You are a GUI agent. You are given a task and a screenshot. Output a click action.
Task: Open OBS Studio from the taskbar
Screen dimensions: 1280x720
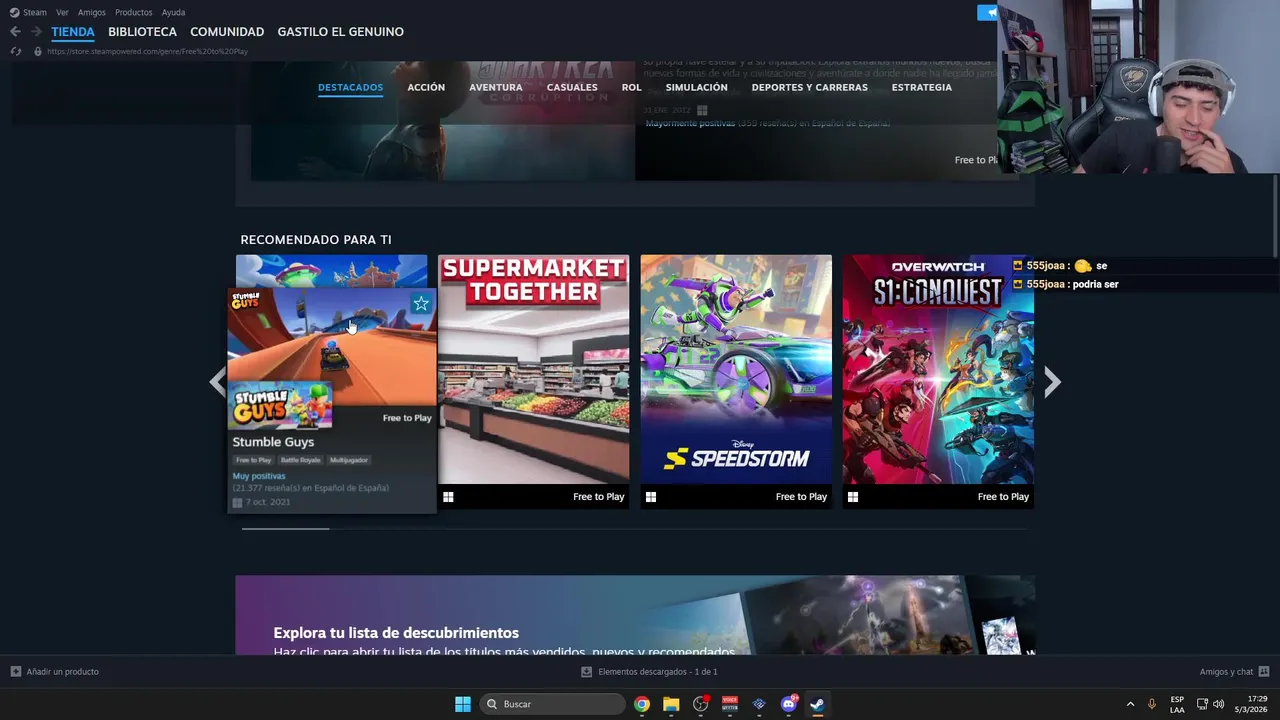pos(701,704)
